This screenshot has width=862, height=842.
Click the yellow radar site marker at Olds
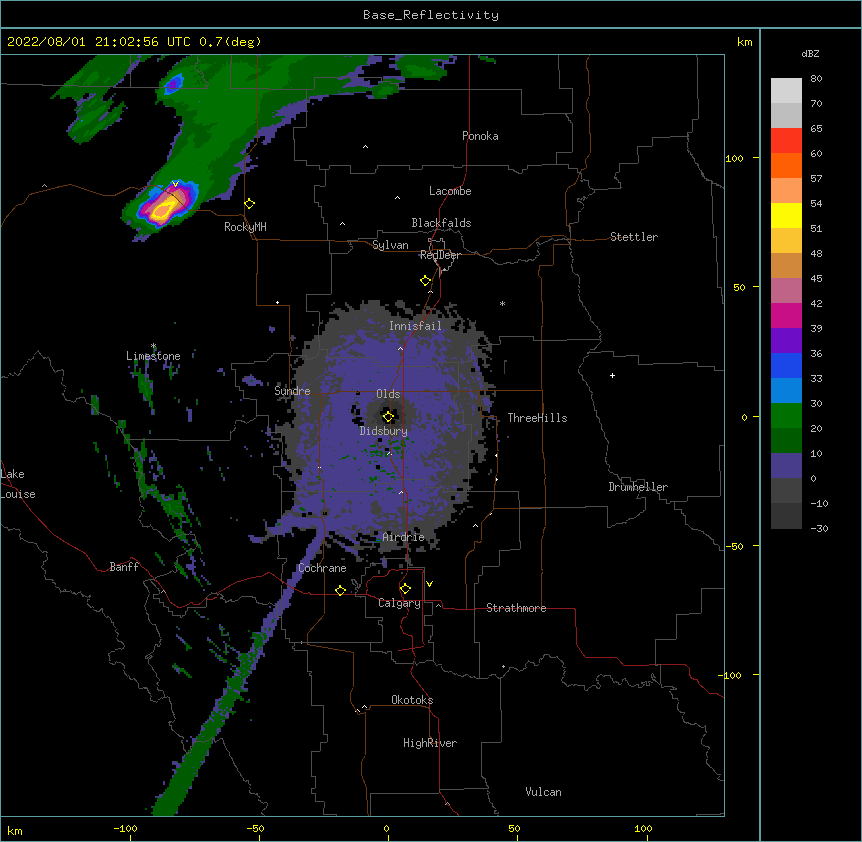(388, 416)
